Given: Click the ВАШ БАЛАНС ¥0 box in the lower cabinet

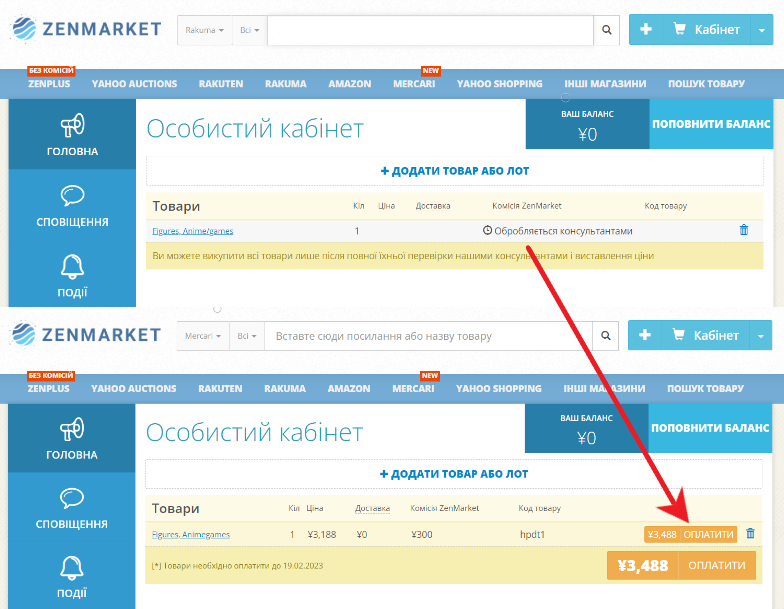Looking at the screenshot, I should [586, 428].
